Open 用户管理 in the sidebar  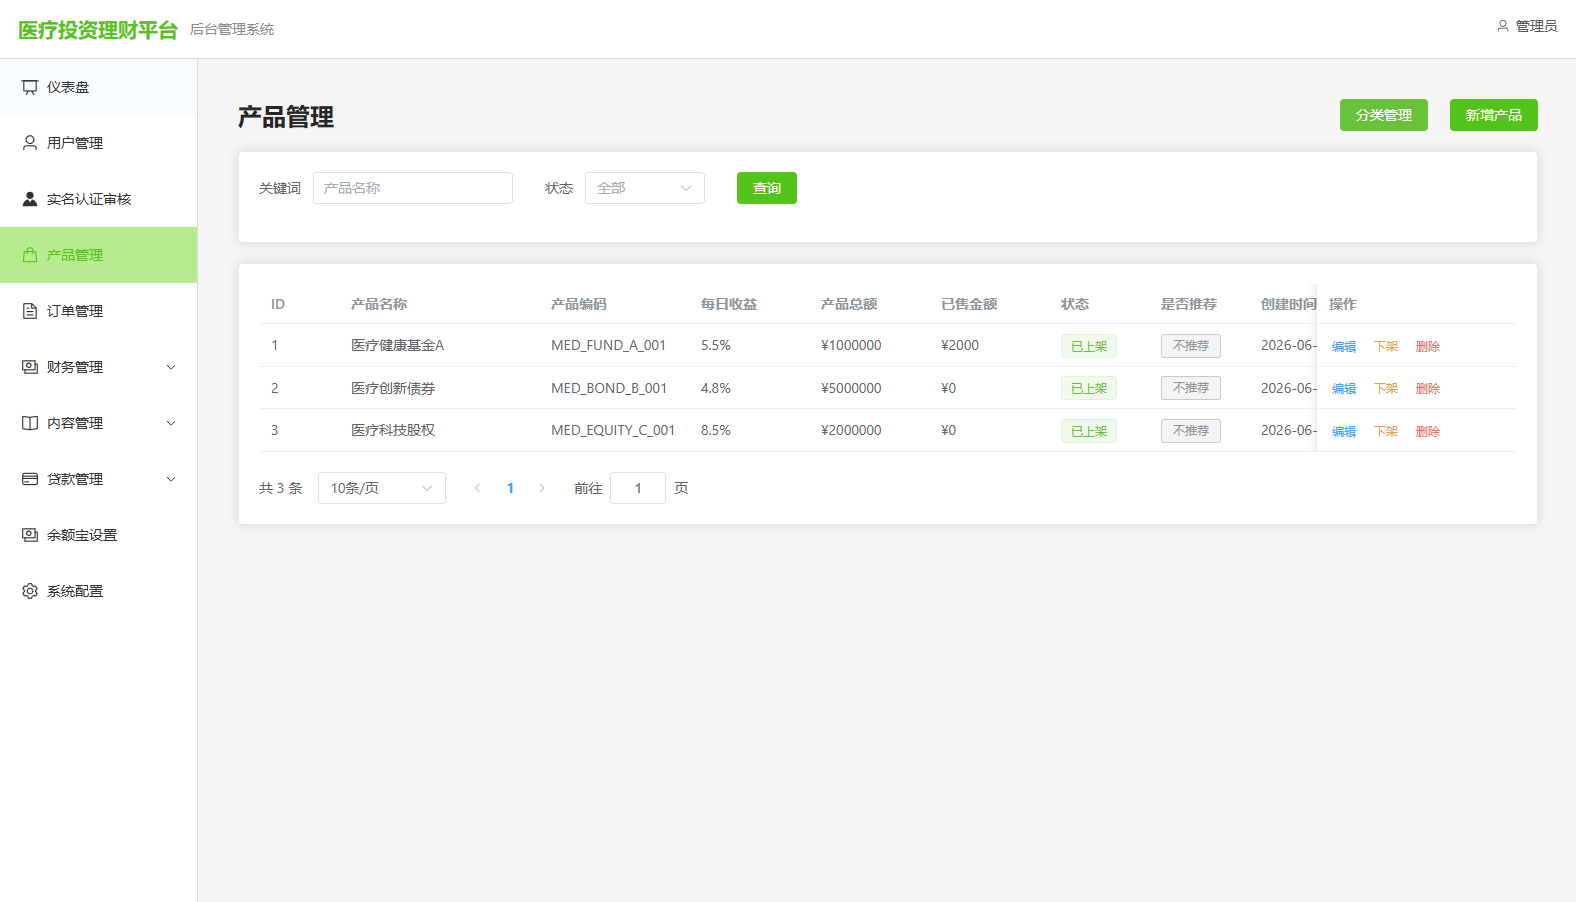click(x=99, y=143)
